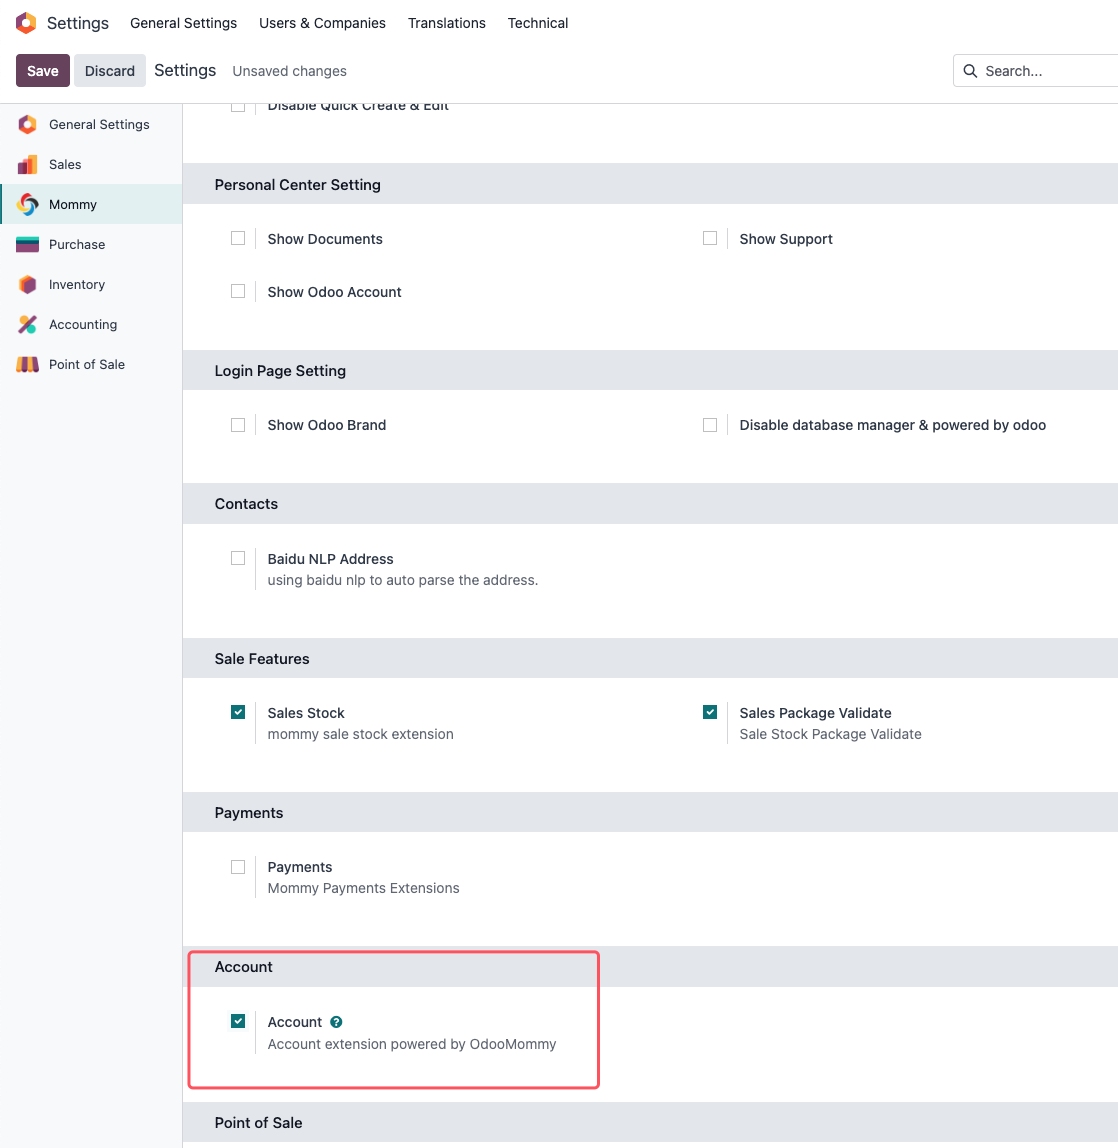Click the Inventory box icon in sidebar
The width and height of the screenshot is (1118, 1148).
[27, 285]
